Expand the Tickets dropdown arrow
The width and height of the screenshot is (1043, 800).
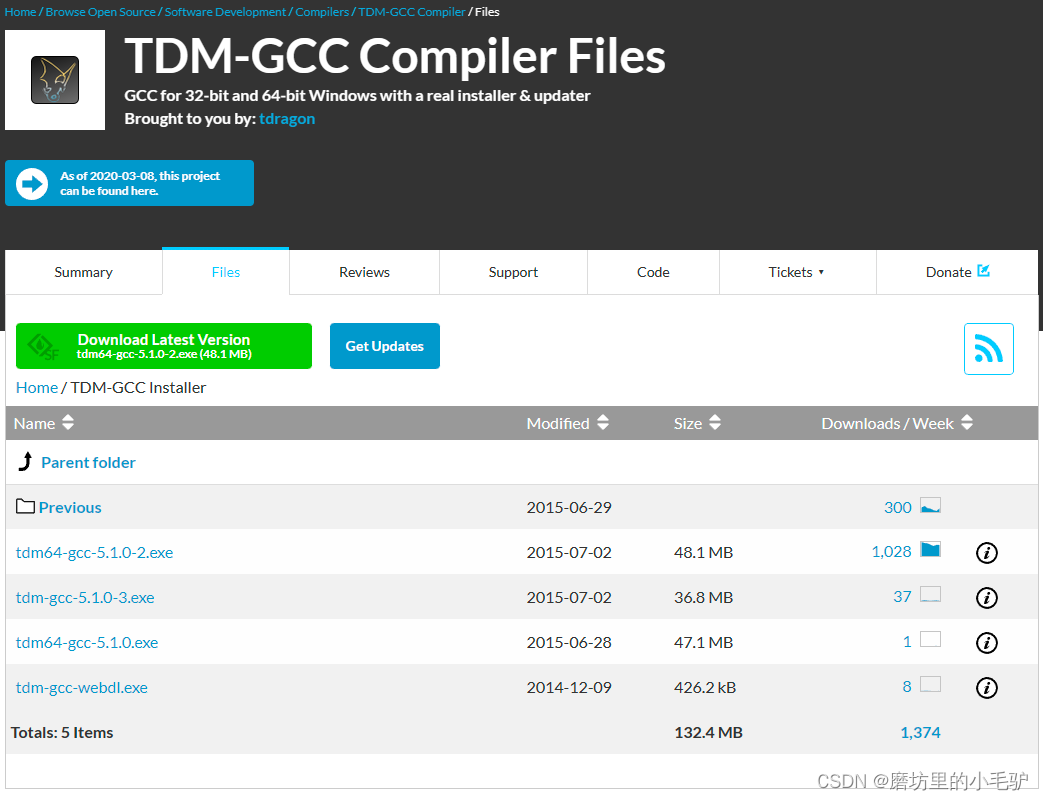pyautogui.click(x=821, y=272)
